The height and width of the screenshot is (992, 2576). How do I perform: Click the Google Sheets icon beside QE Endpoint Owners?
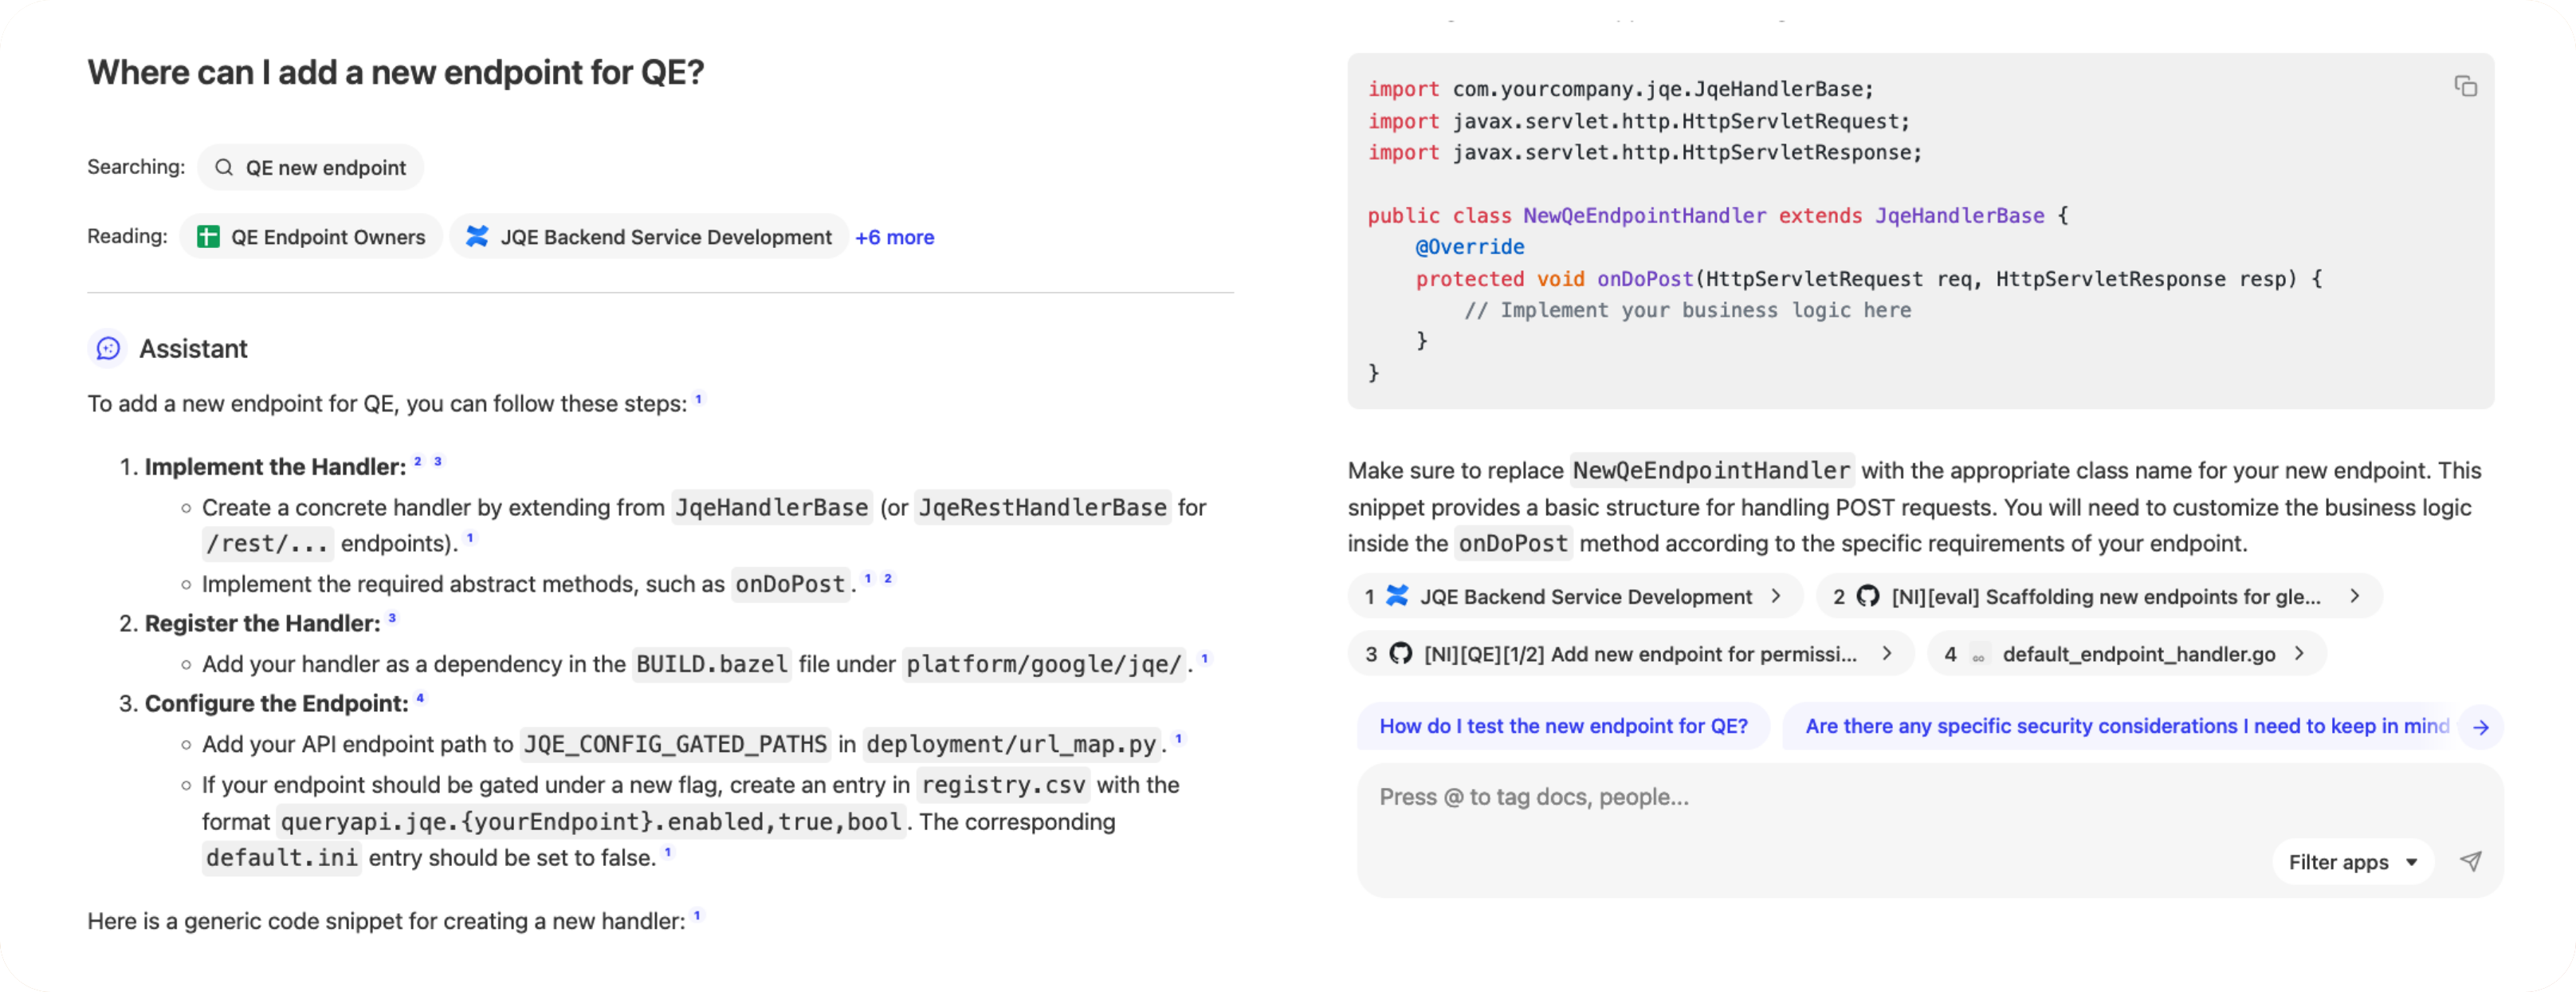click(x=208, y=236)
